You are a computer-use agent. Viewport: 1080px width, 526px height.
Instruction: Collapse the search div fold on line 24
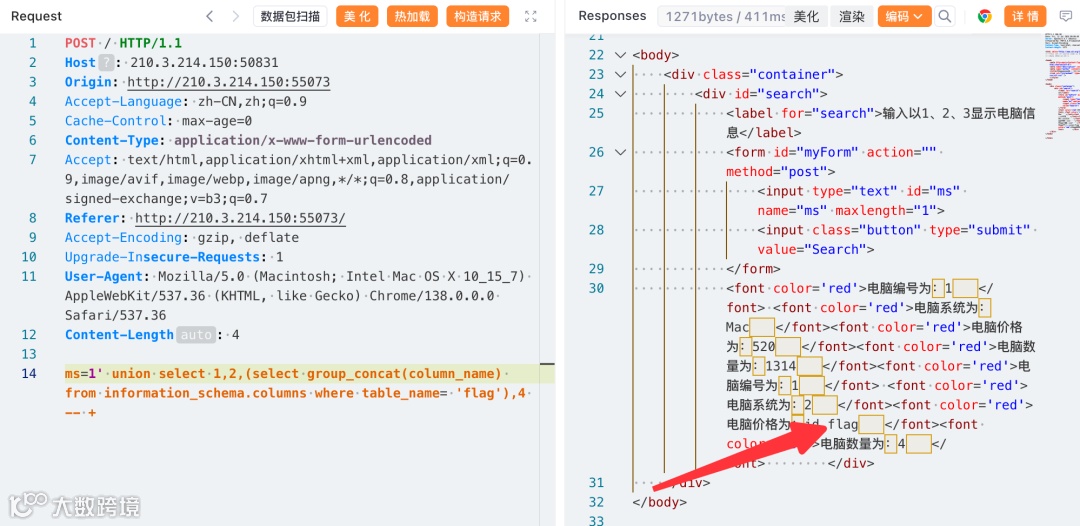pos(620,94)
